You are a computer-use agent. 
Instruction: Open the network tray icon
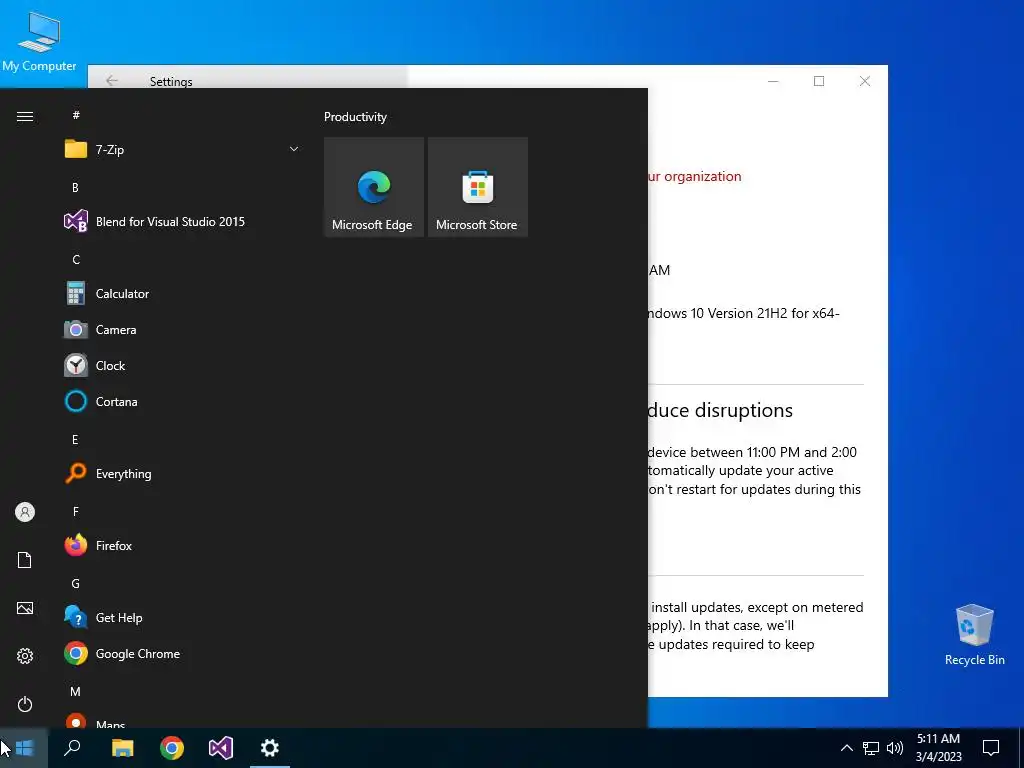pyautogui.click(x=871, y=748)
